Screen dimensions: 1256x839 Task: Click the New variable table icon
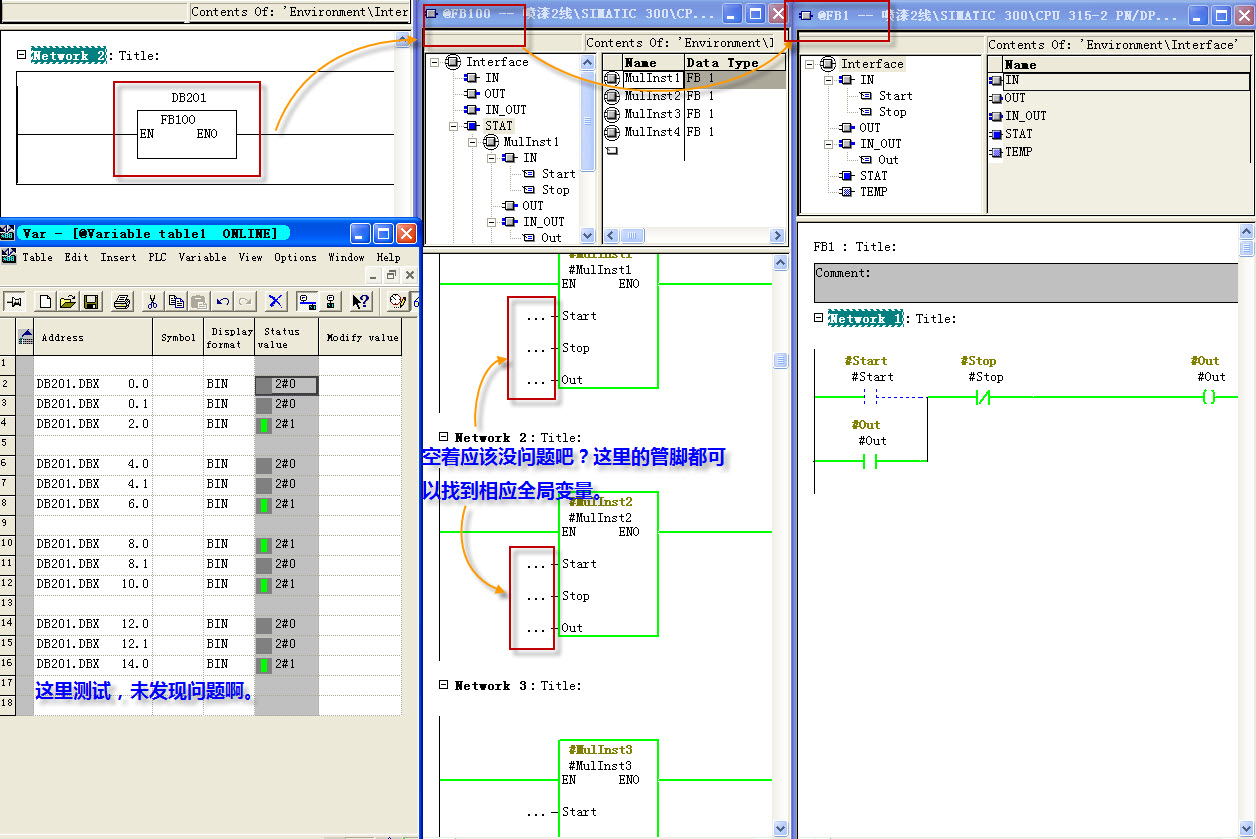(46, 301)
